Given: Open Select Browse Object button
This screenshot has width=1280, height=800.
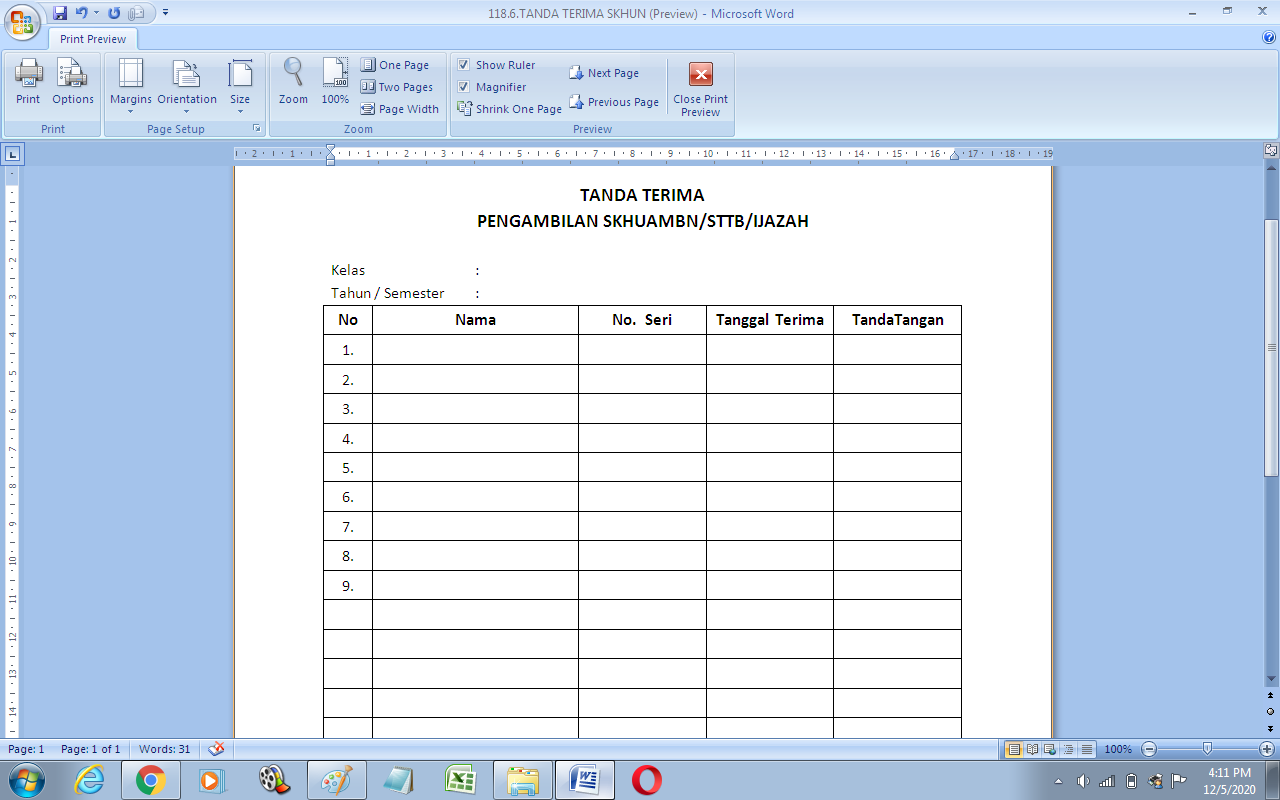Looking at the screenshot, I should (1271, 711).
